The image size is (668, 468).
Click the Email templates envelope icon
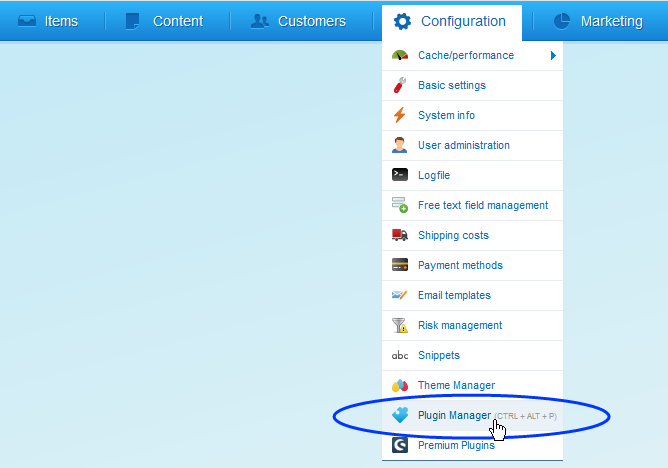pyautogui.click(x=400, y=295)
